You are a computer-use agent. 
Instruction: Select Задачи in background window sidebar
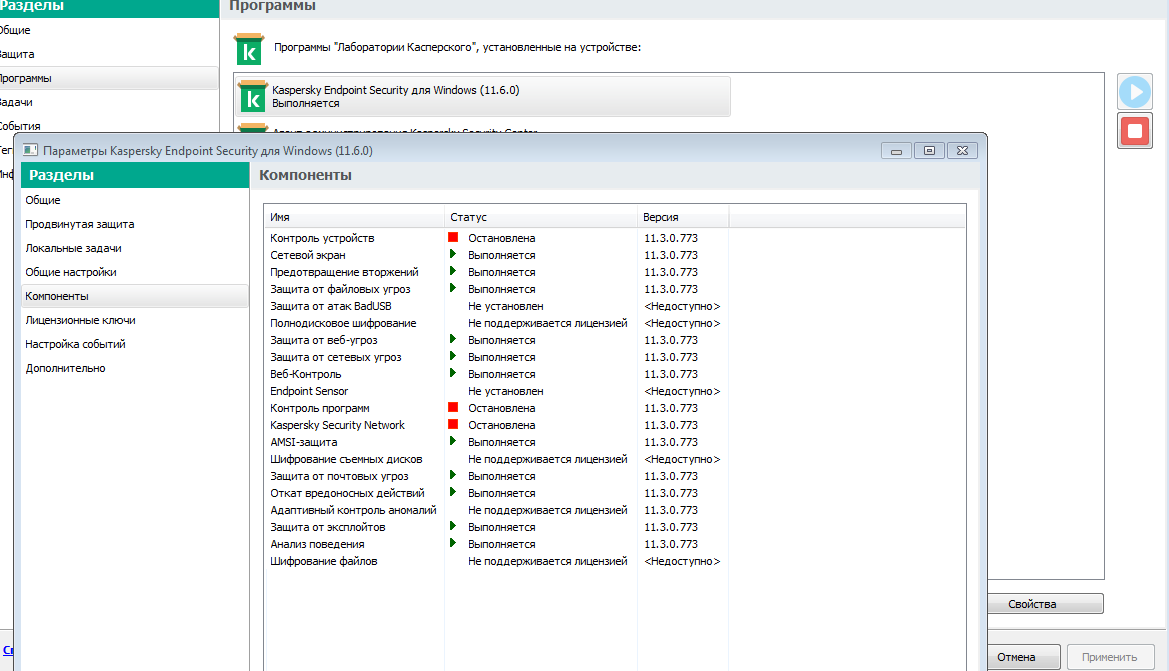pyautogui.click(x=109, y=102)
